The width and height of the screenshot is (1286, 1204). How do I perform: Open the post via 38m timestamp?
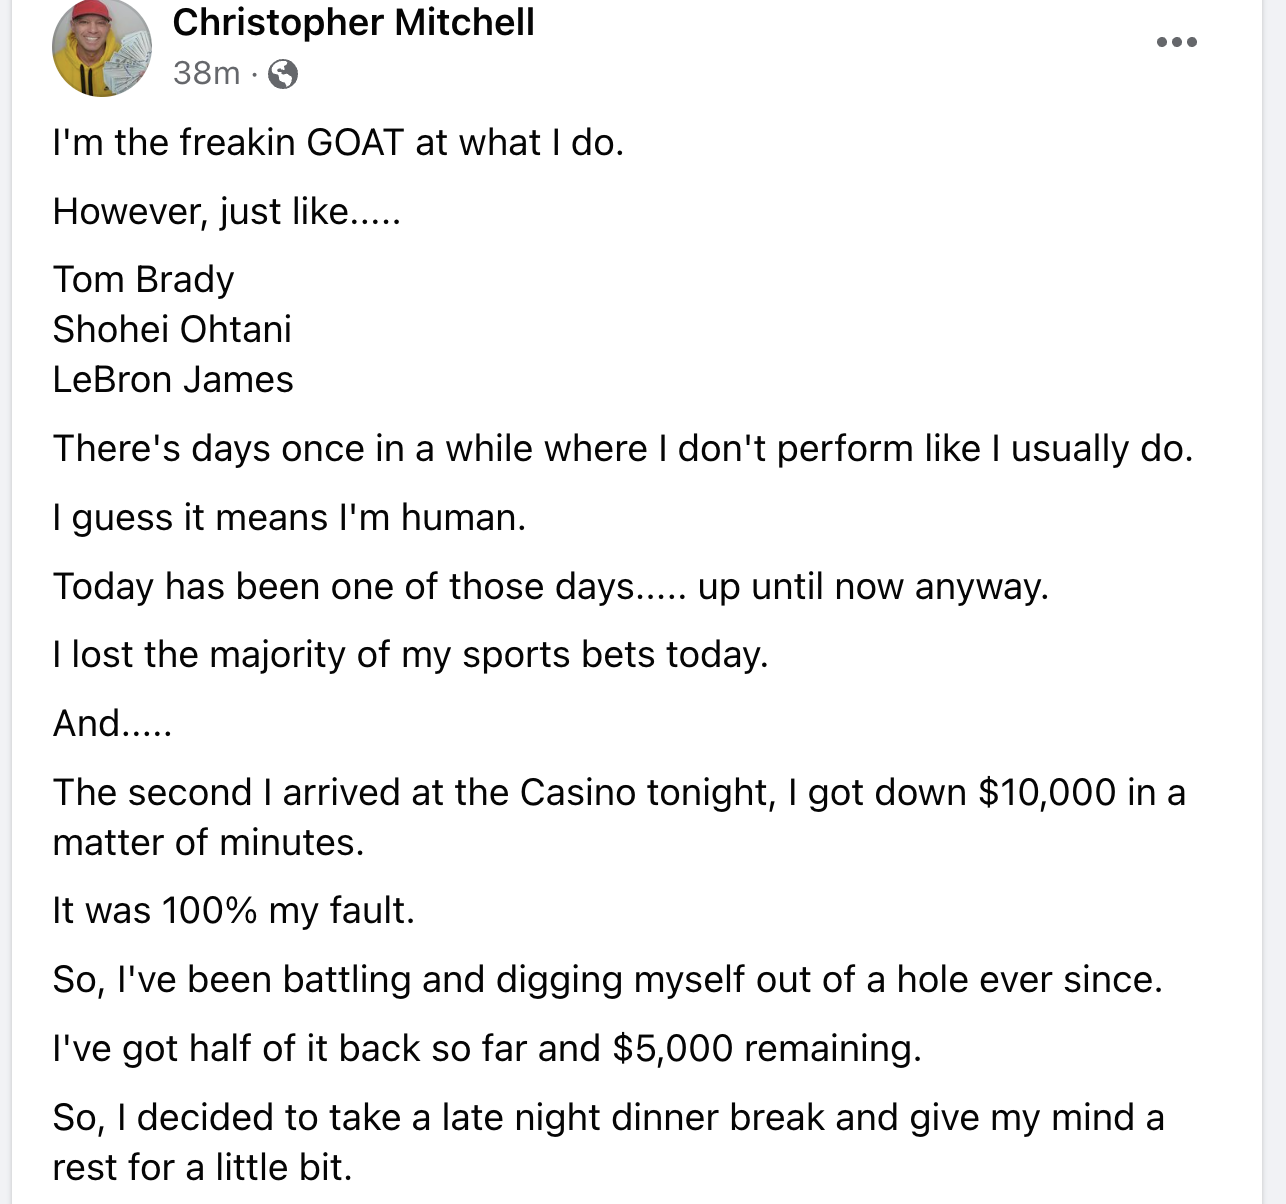[x=206, y=73]
